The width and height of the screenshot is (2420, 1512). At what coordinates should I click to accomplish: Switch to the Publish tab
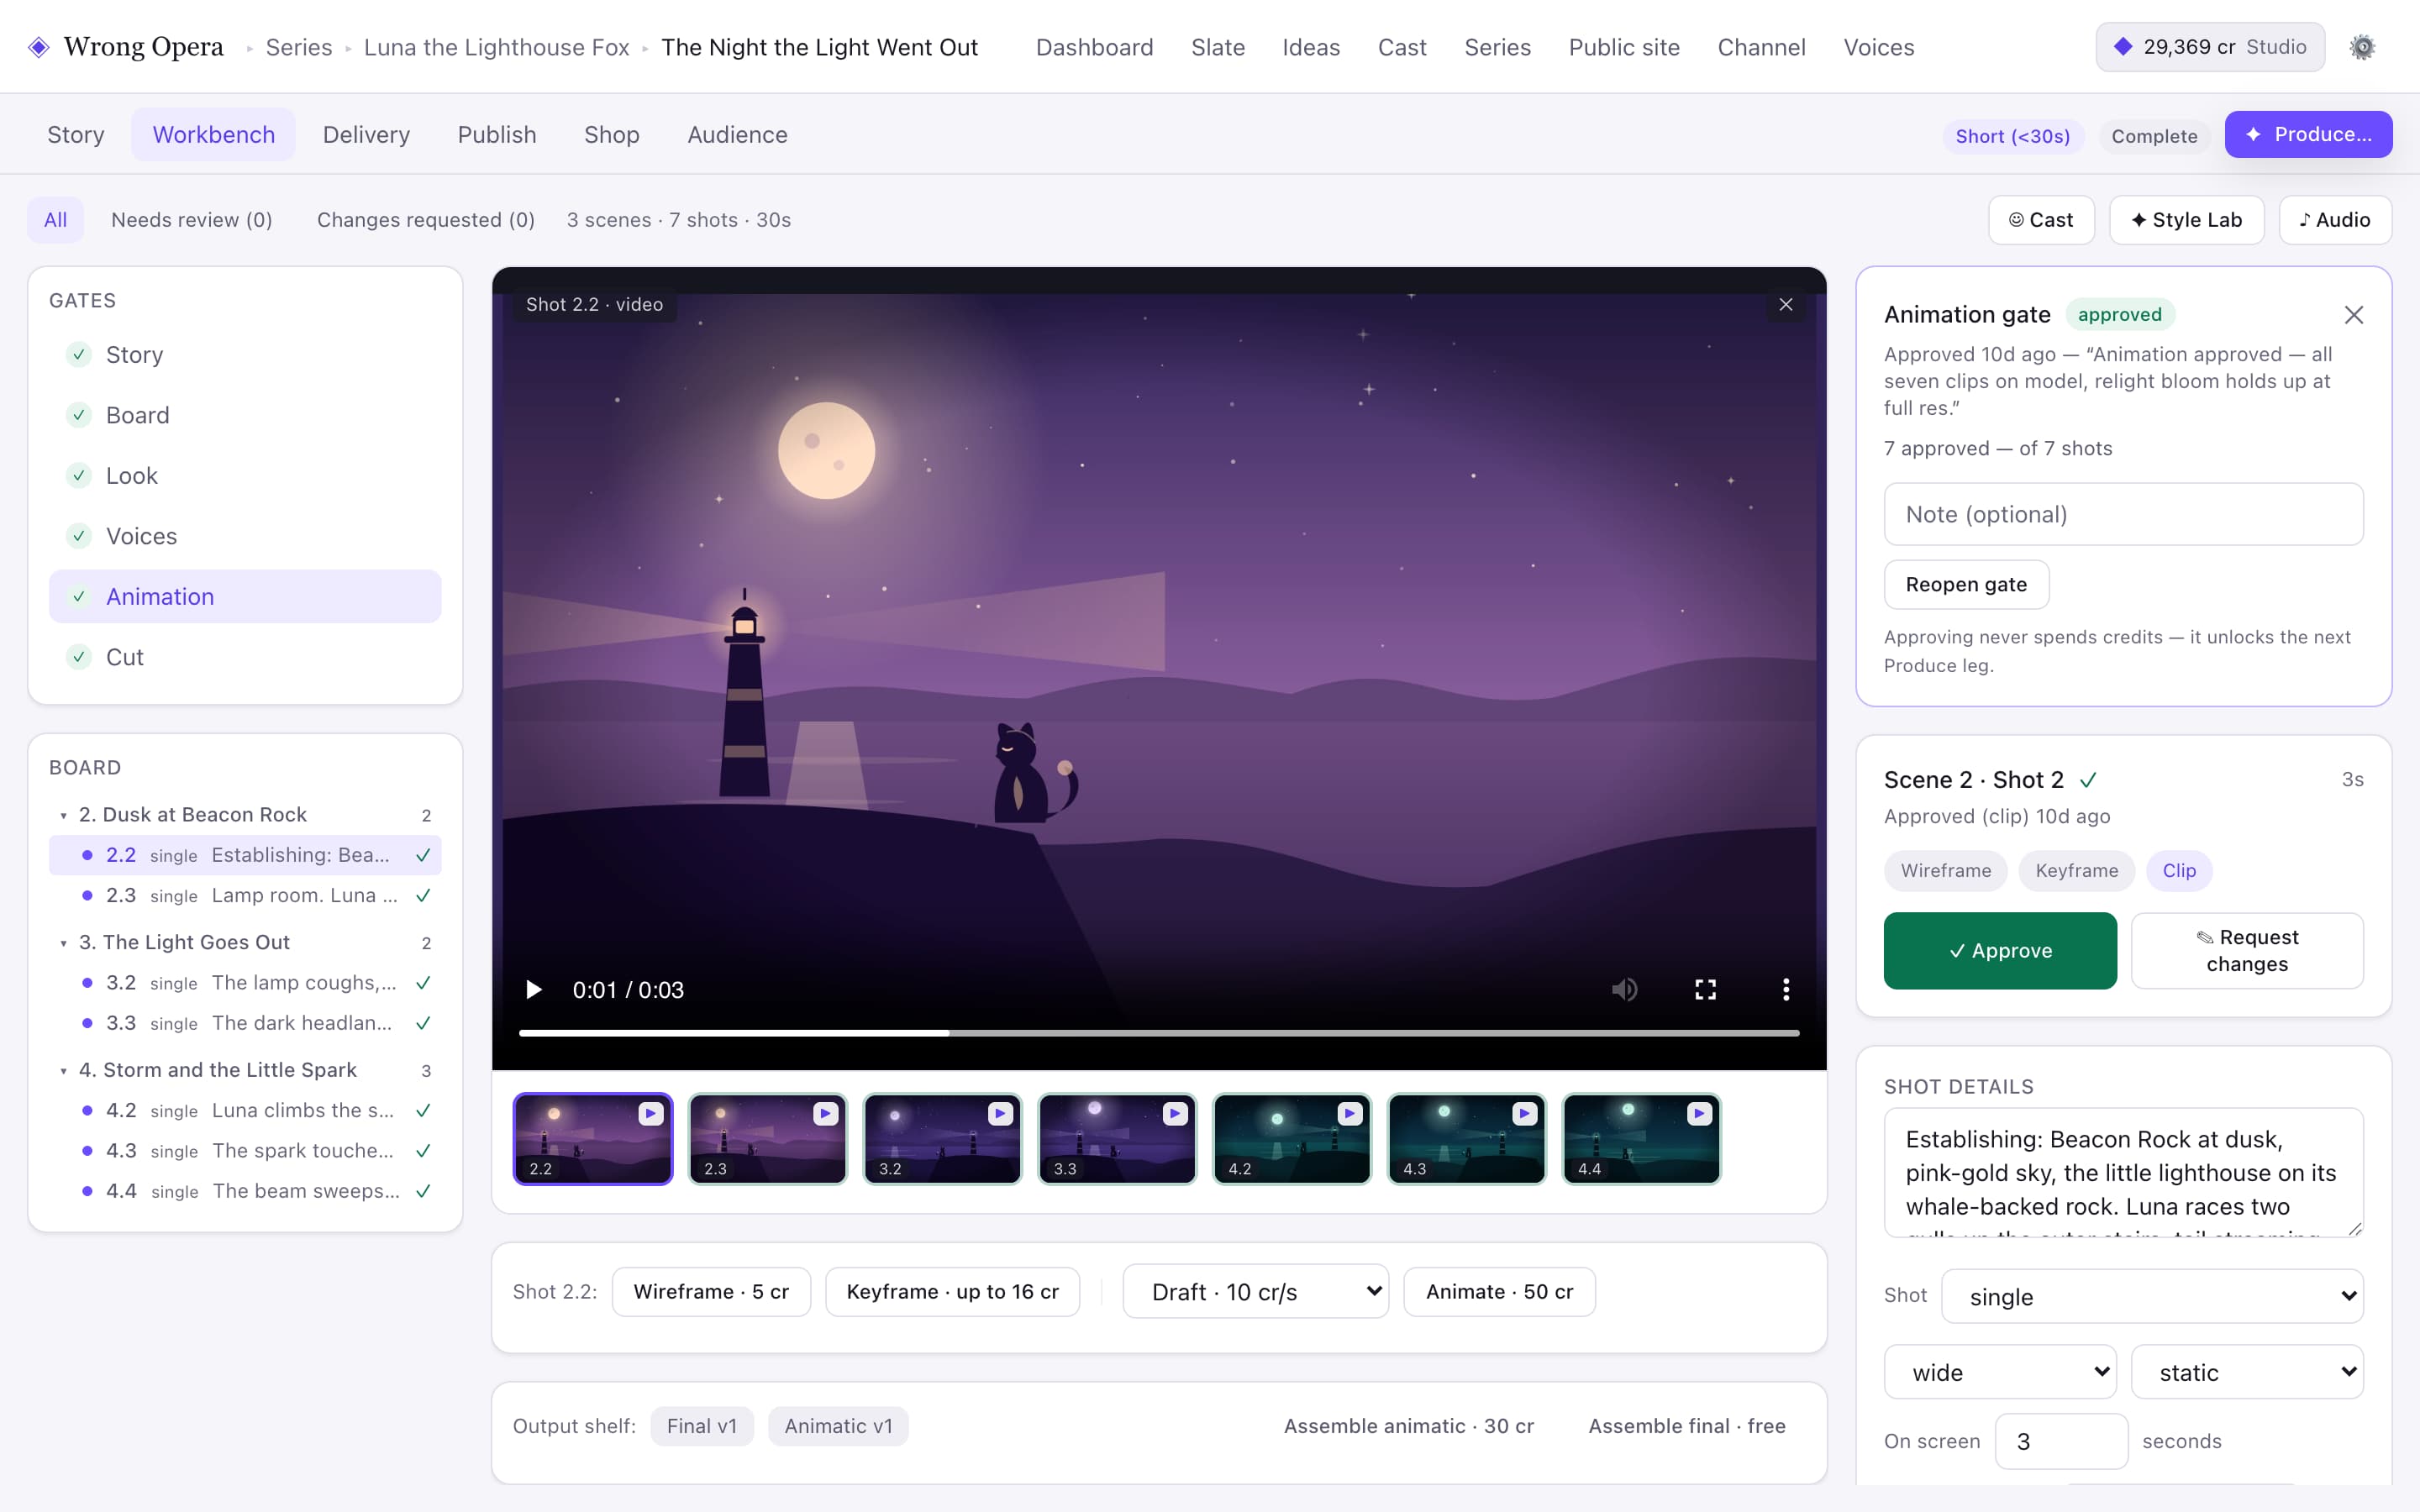tap(497, 134)
